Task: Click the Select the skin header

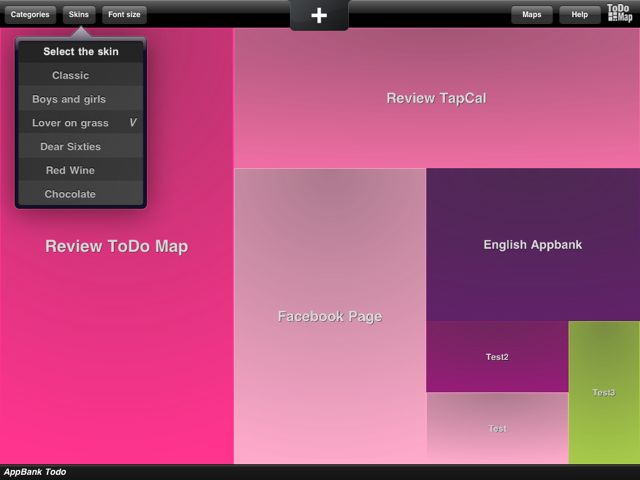Action: (81, 51)
